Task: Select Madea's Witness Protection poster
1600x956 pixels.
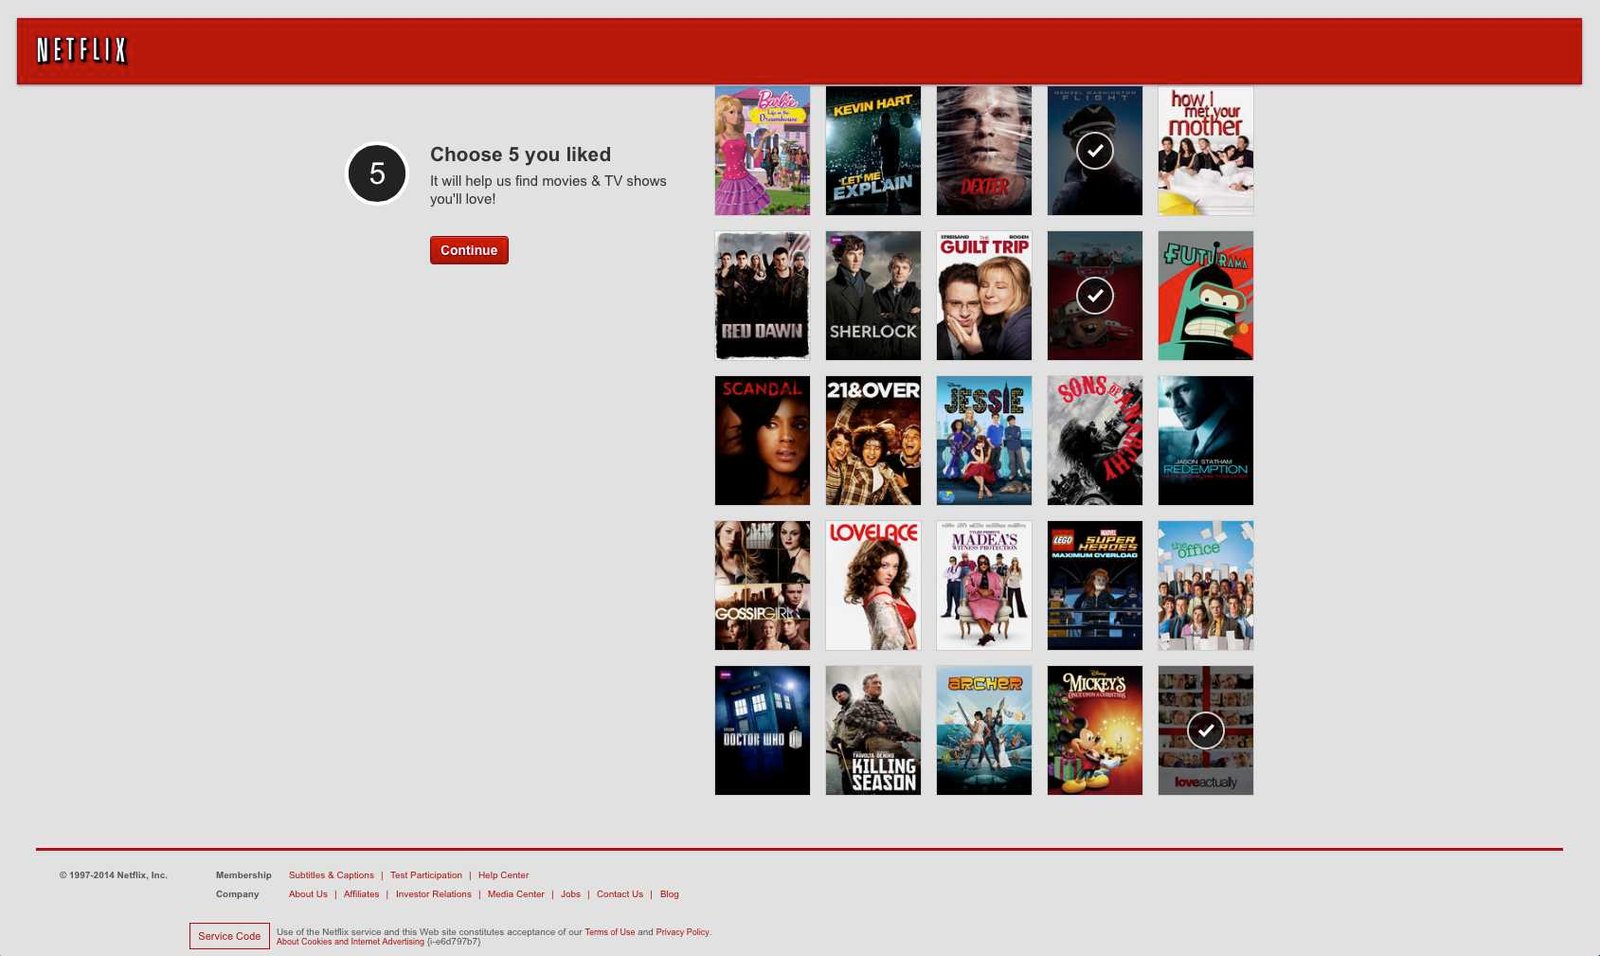Action: click(984, 585)
